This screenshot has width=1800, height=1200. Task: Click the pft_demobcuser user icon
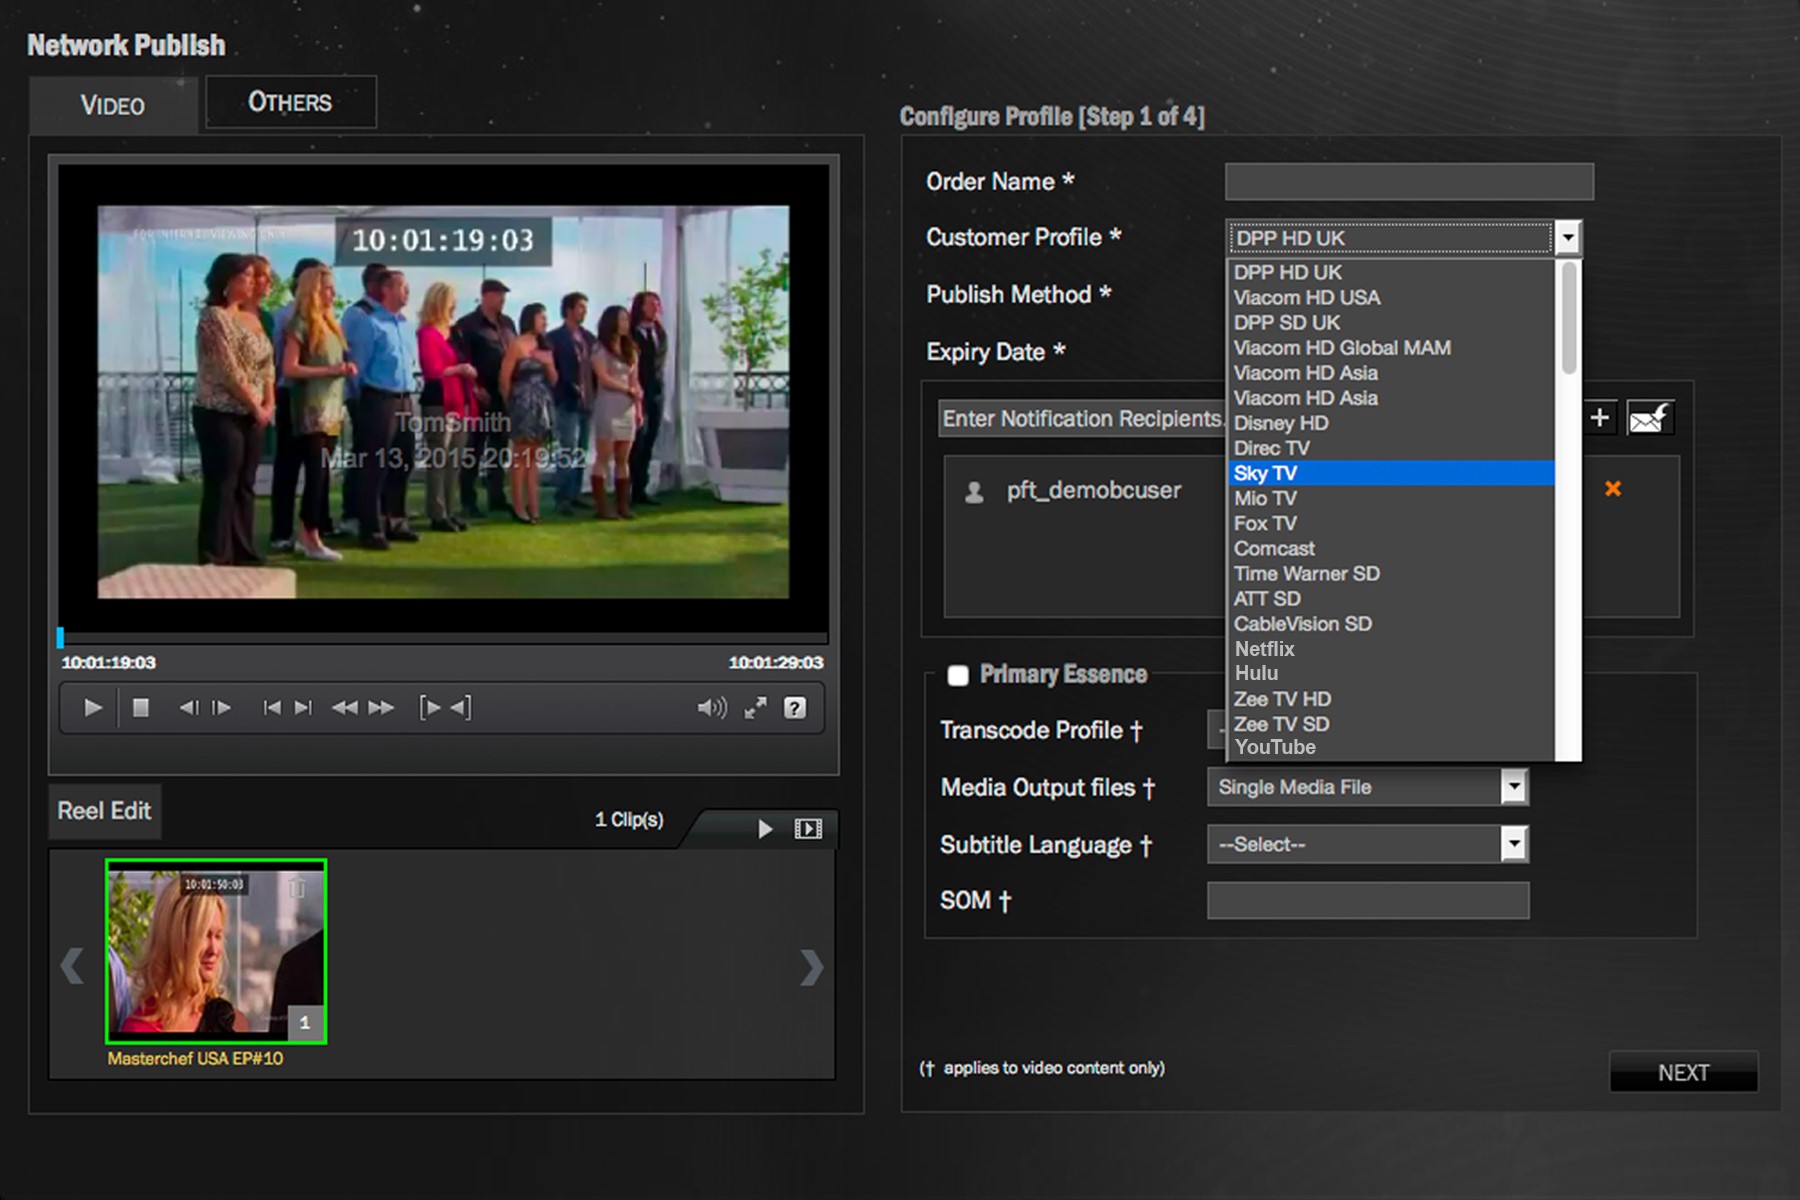click(974, 492)
